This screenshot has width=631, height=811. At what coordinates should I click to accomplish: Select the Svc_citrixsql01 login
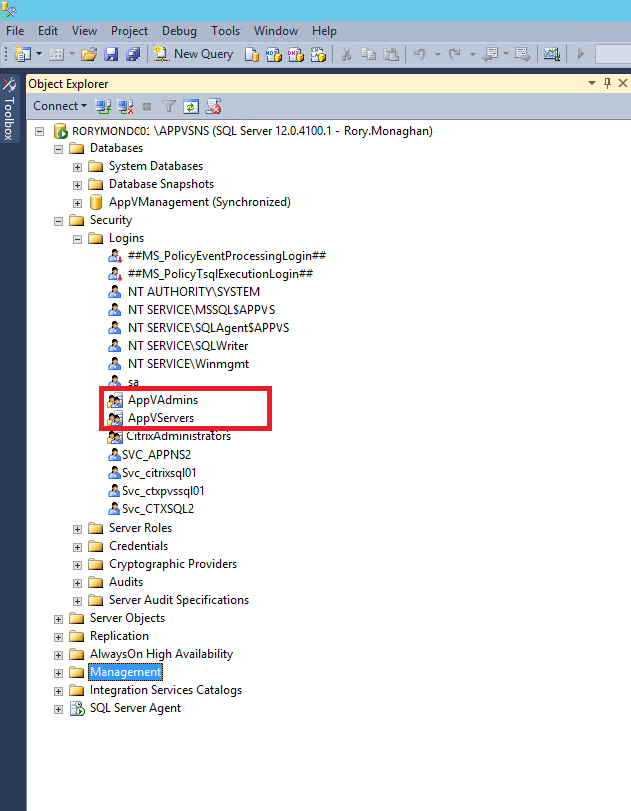(159, 473)
